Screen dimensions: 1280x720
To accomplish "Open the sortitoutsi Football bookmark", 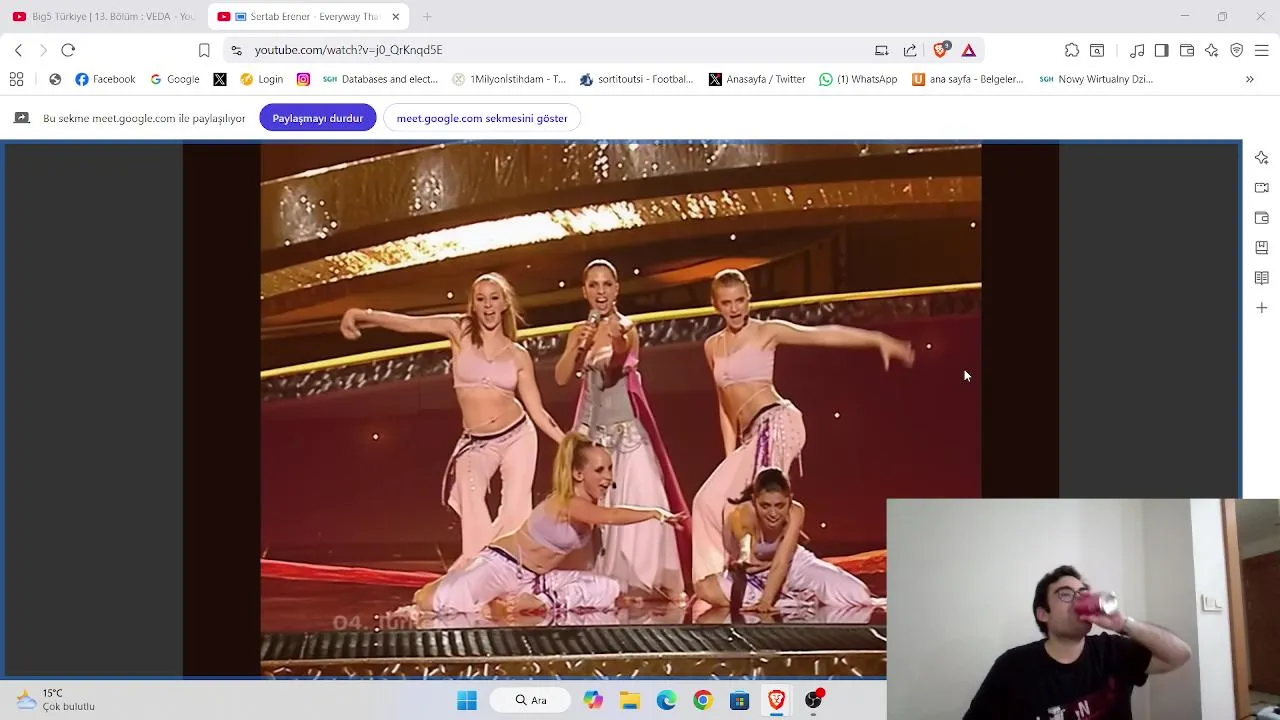I will pos(636,79).
